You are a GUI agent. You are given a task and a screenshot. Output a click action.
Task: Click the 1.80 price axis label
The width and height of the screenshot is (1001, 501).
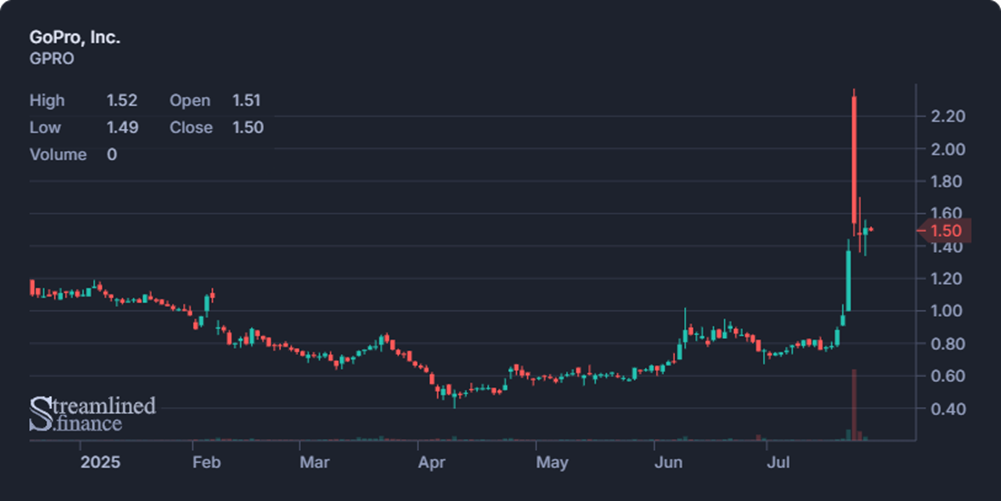tap(947, 181)
